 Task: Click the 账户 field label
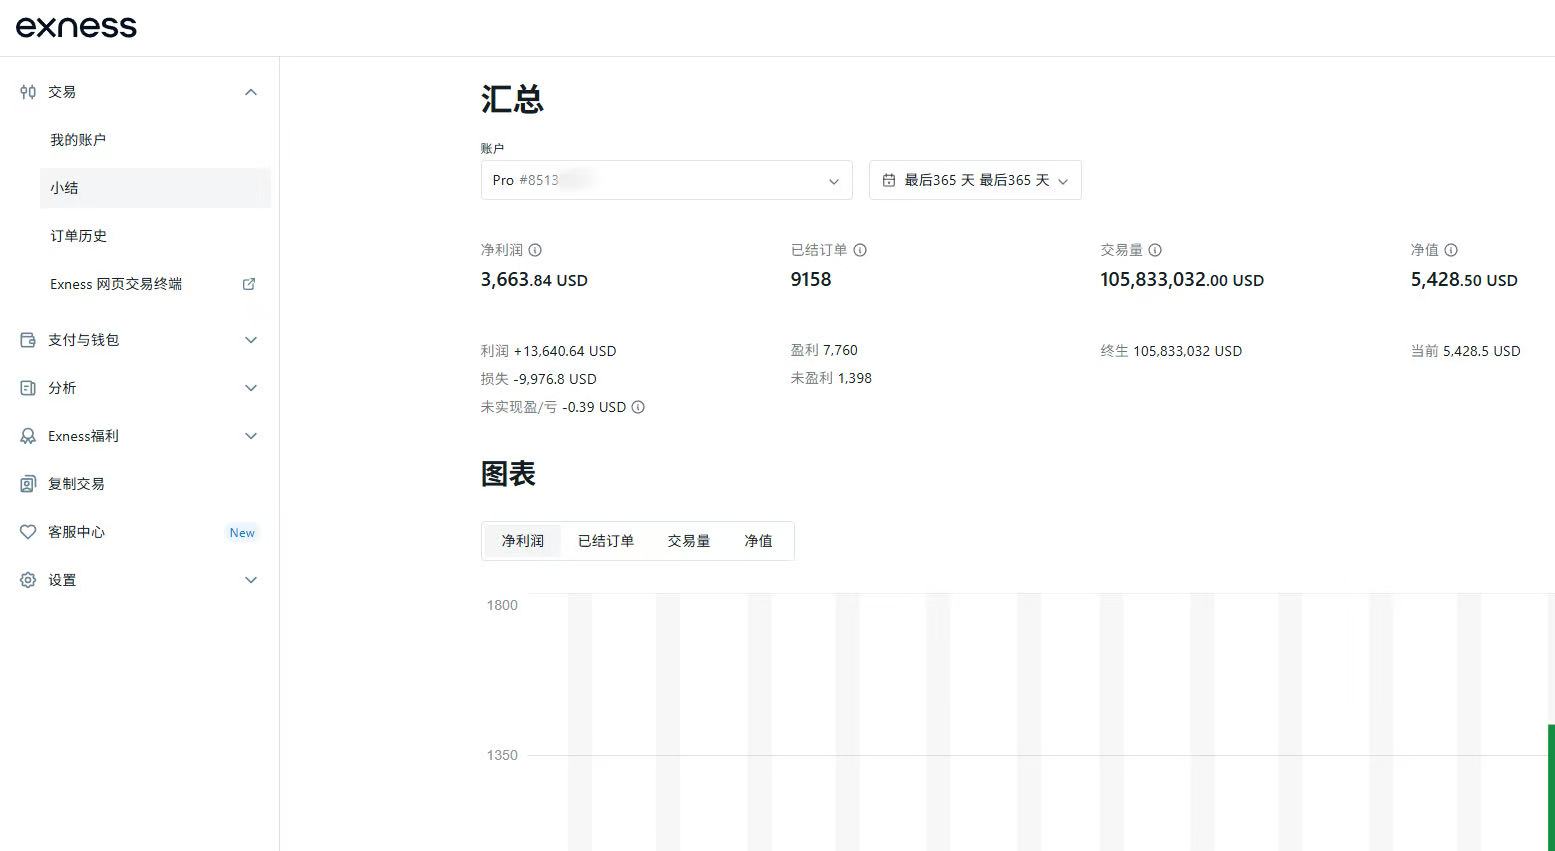(492, 148)
